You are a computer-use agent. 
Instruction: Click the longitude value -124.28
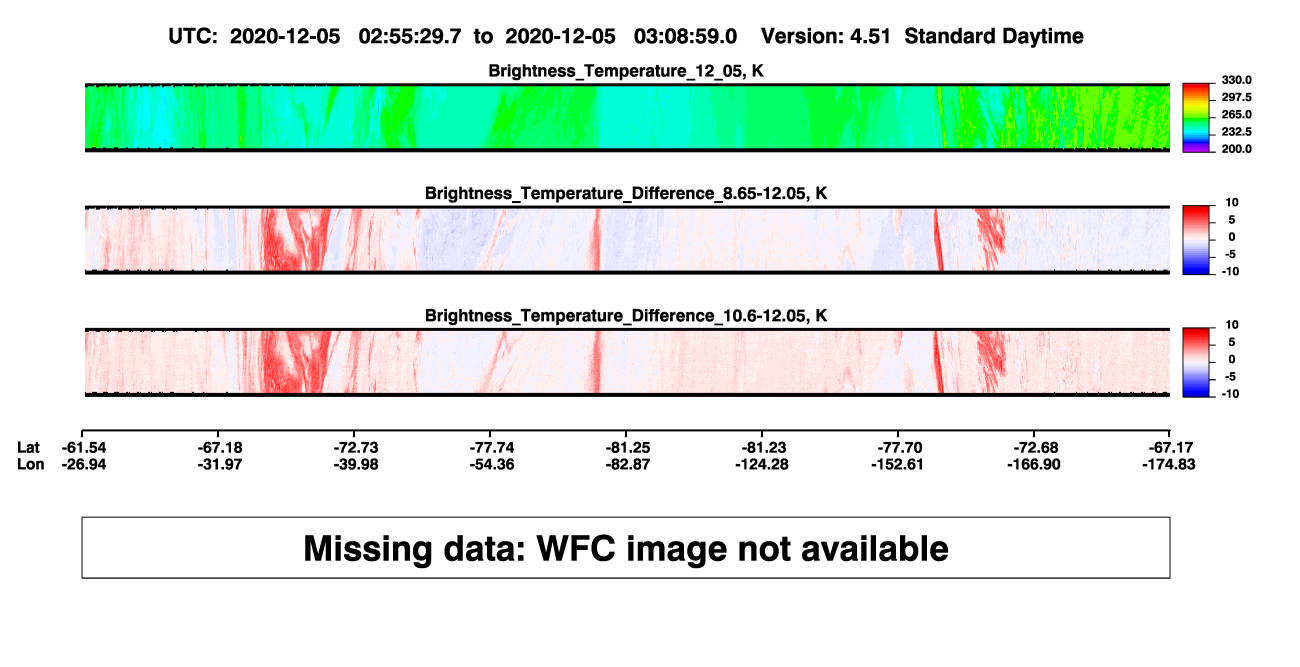(x=761, y=463)
